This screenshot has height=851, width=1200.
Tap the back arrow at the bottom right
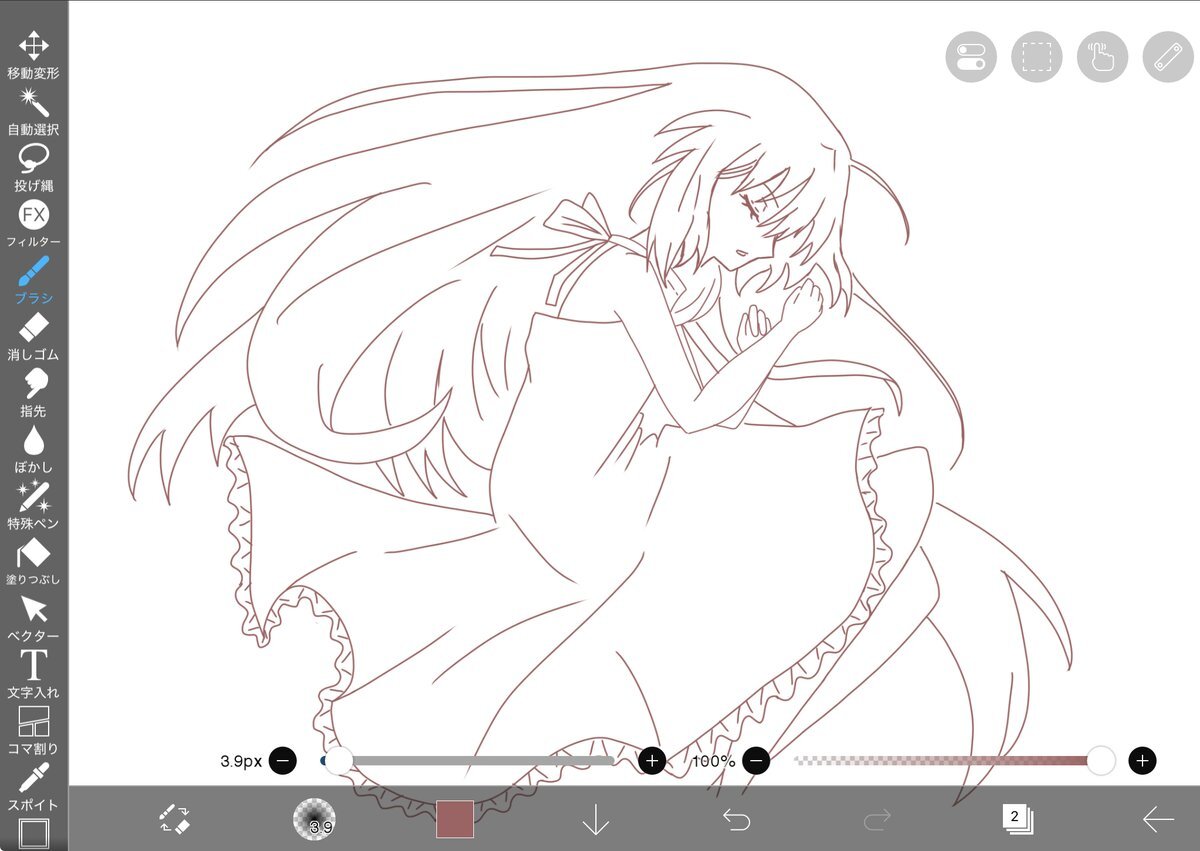pyautogui.click(x=1158, y=819)
